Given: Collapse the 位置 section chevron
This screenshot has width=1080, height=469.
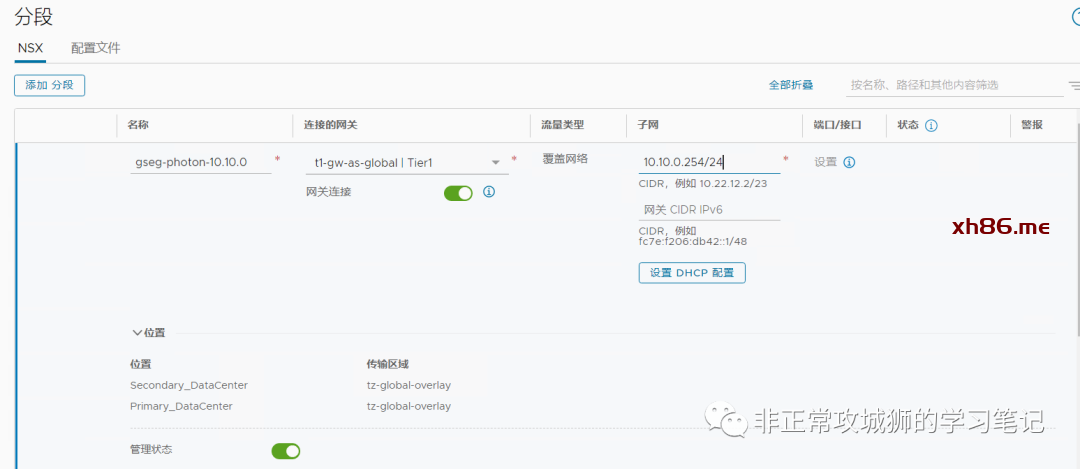Looking at the screenshot, I should click(x=137, y=333).
